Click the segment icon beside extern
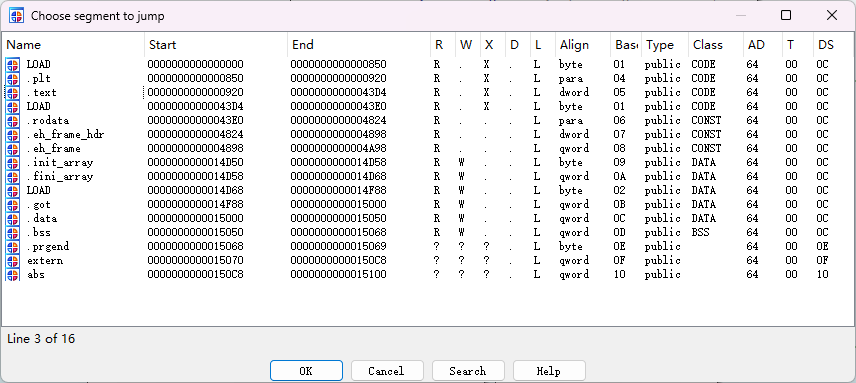The height and width of the screenshot is (383, 856). coord(13,261)
